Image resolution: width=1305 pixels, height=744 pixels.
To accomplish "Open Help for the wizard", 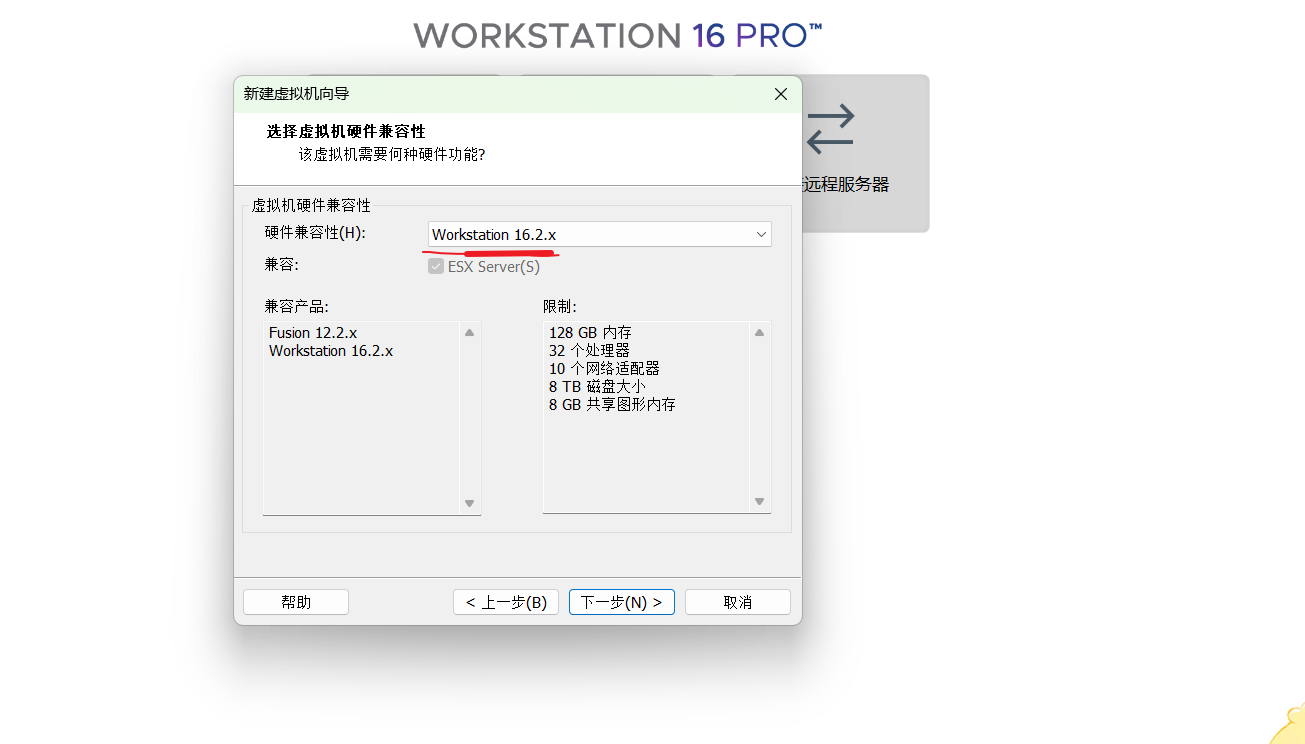I will pyautogui.click(x=296, y=602).
